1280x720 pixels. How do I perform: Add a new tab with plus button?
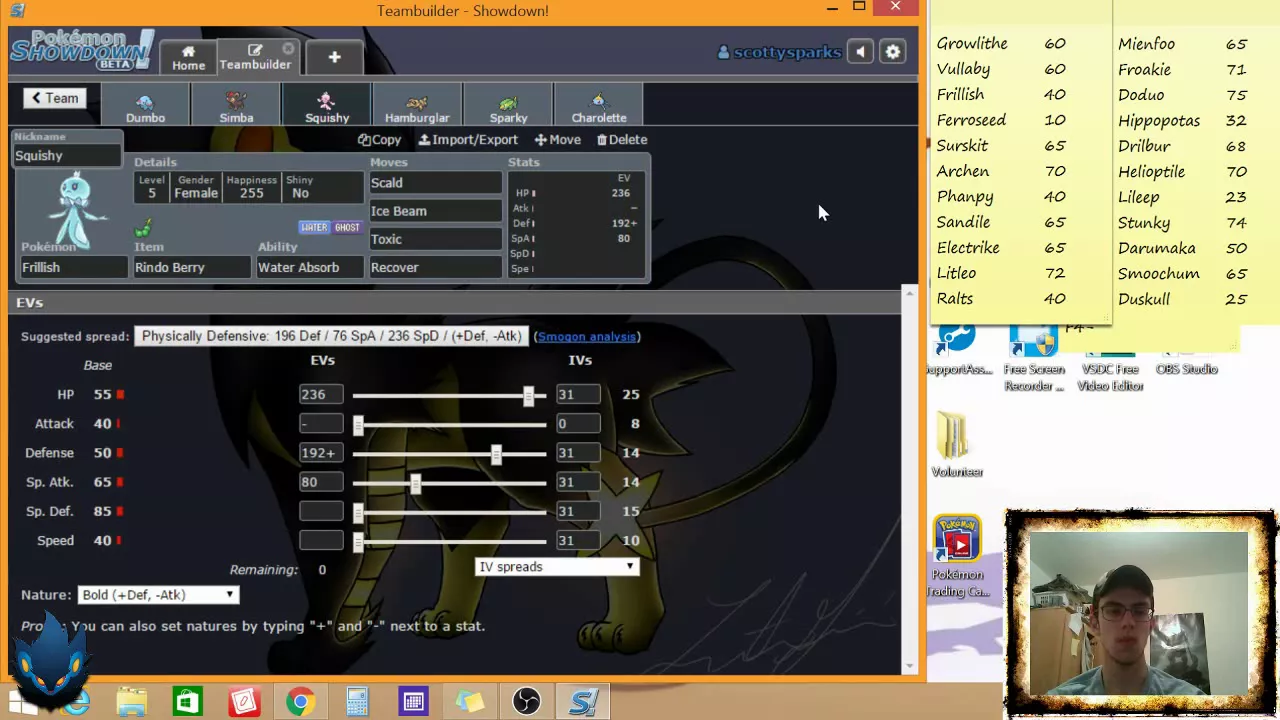[x=334, y=58]
